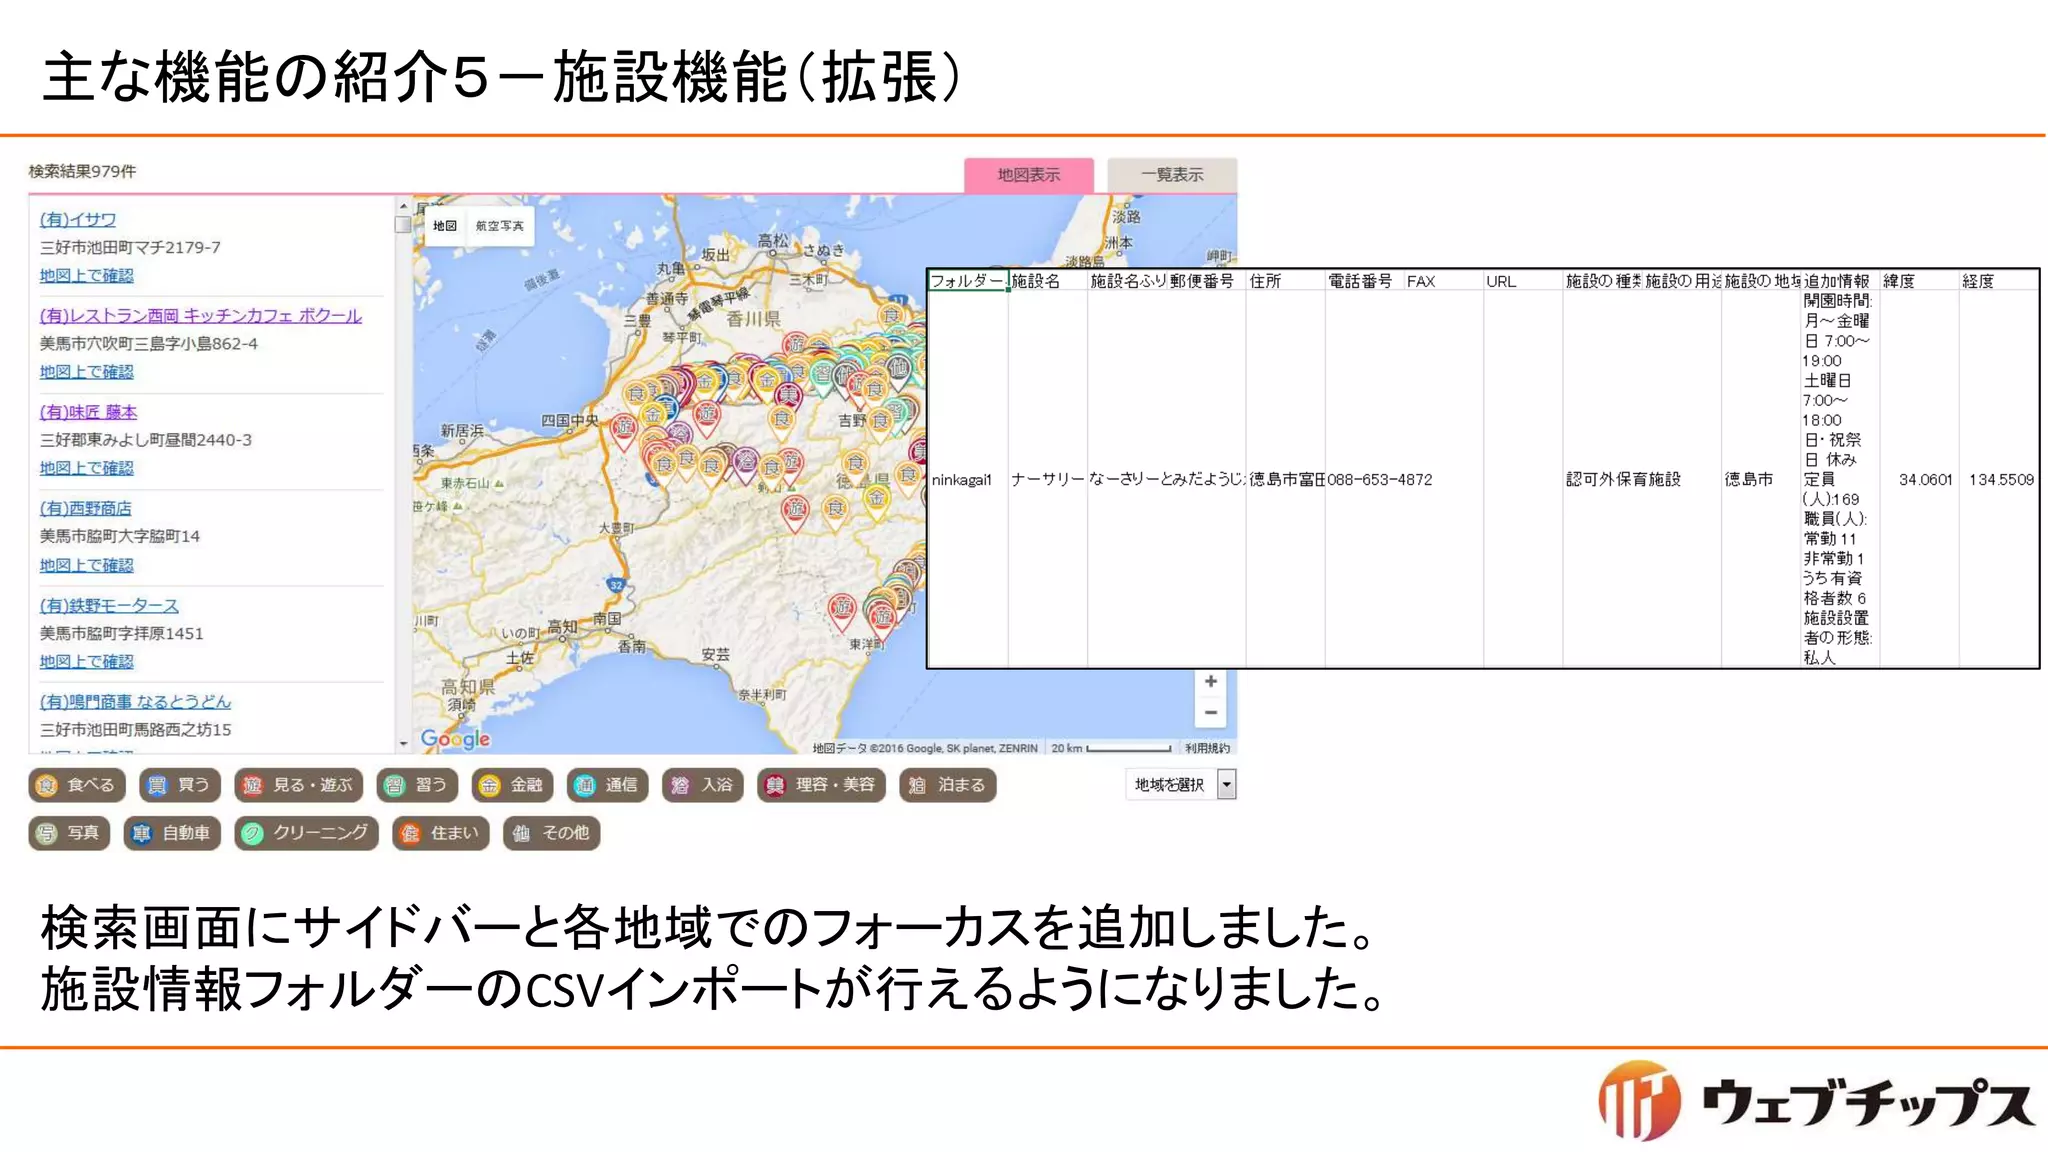Open the (有)味匠 藤本 listing
This screenshot has height=1152, width=2048.
(89, 412)
